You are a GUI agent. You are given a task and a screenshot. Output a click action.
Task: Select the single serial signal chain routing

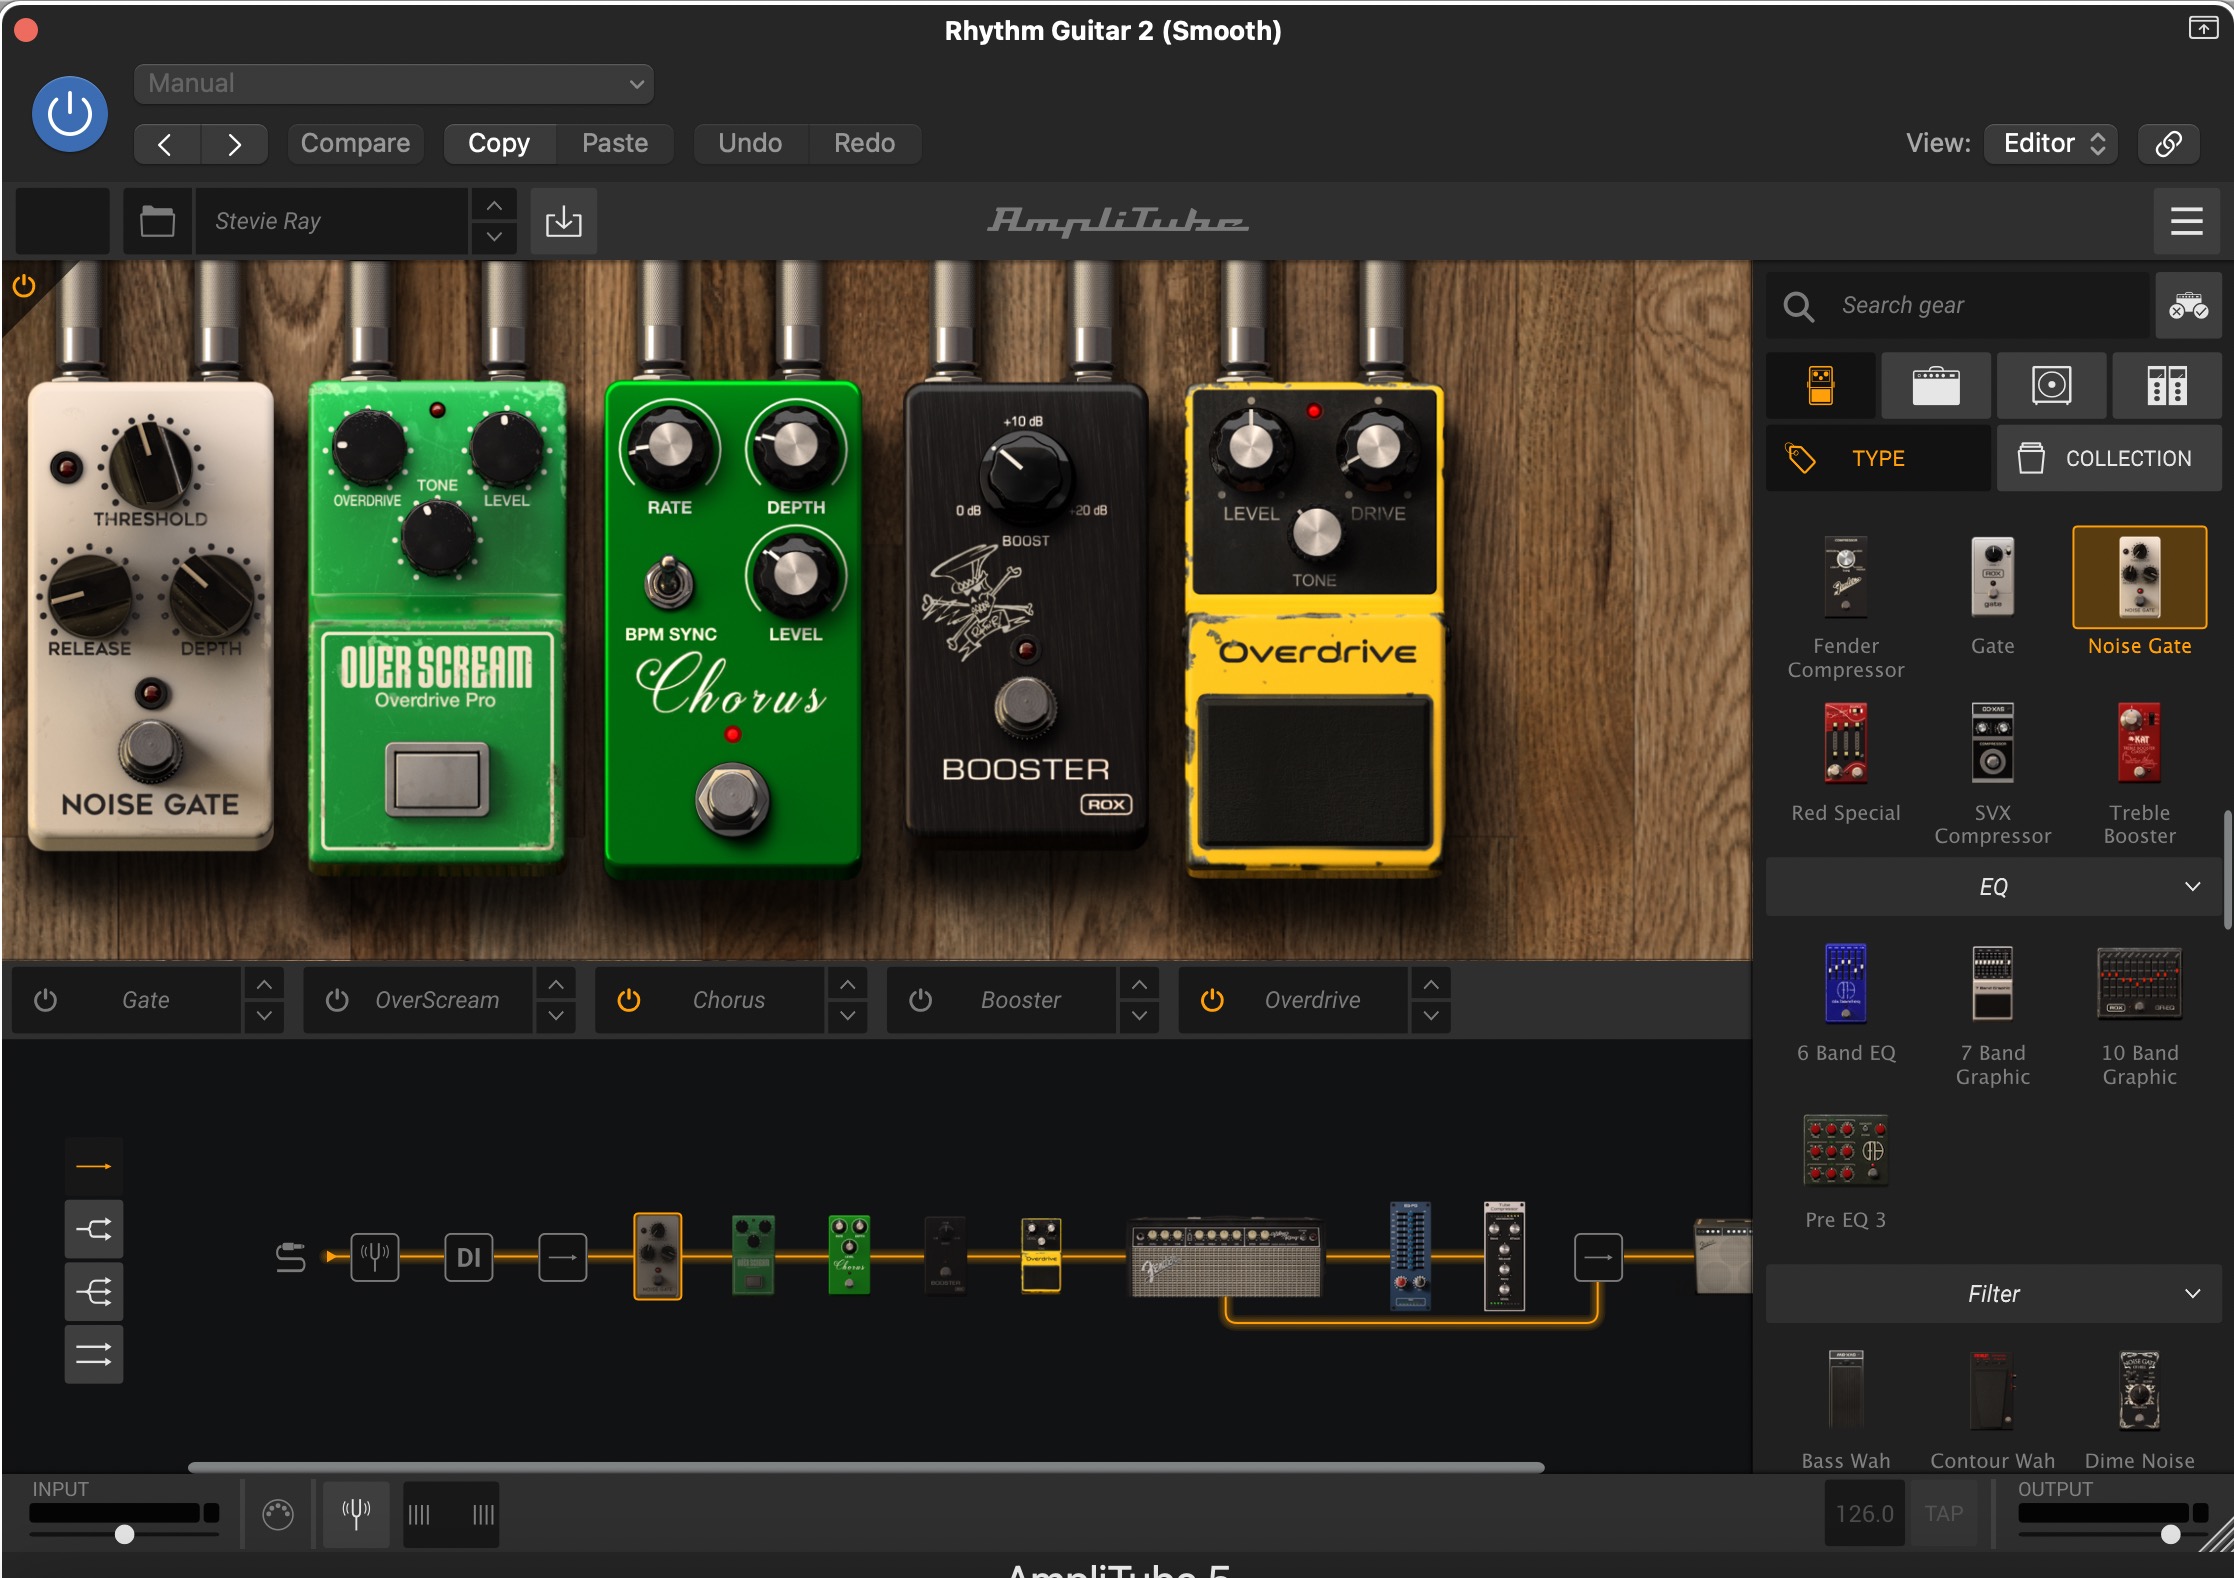coord(94,1166)
